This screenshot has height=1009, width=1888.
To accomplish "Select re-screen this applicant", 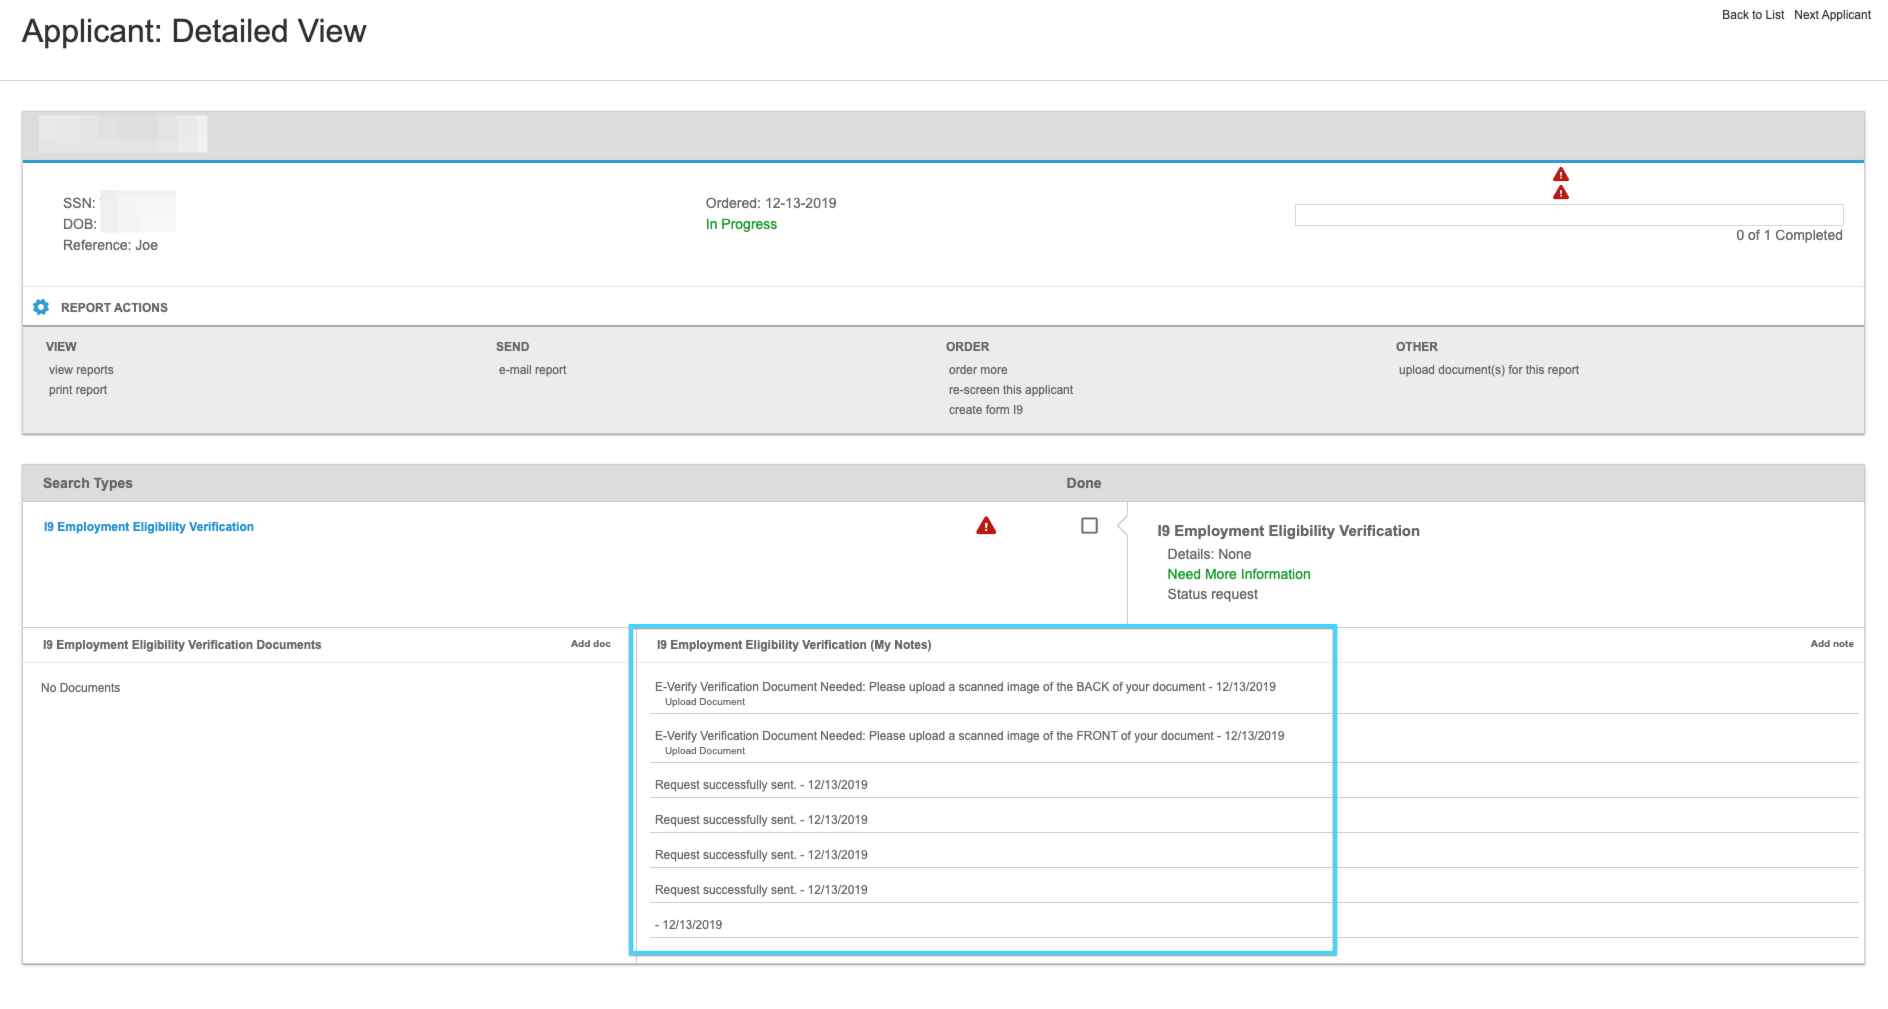I will [x=1011, y=390].
